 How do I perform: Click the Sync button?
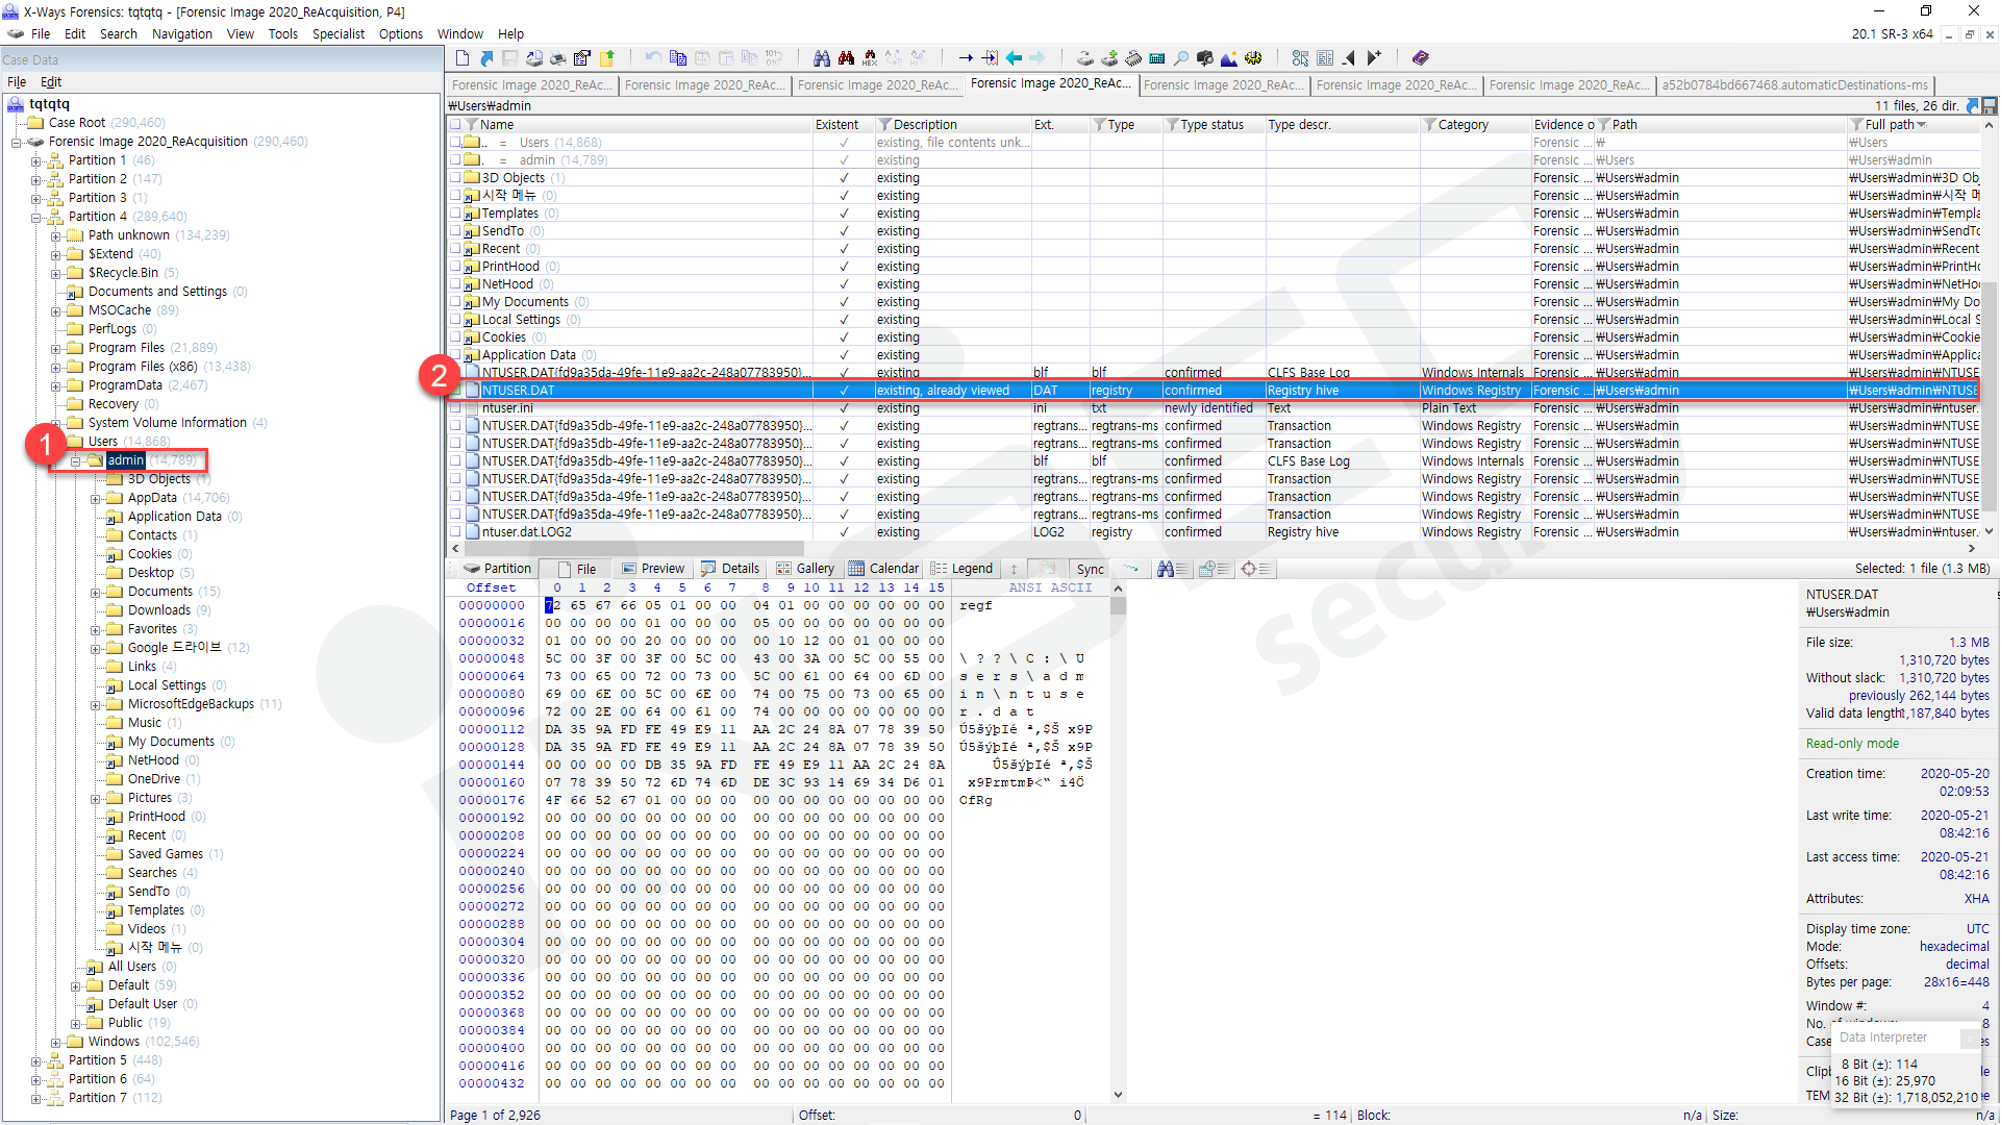click(x=1089, y=569)
